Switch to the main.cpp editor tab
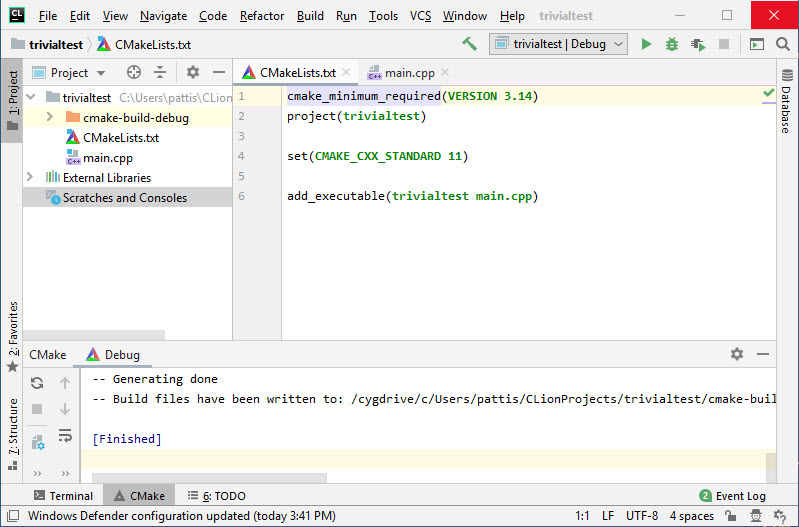The width and height of the screenshot is (799, 527). (411, 73)
